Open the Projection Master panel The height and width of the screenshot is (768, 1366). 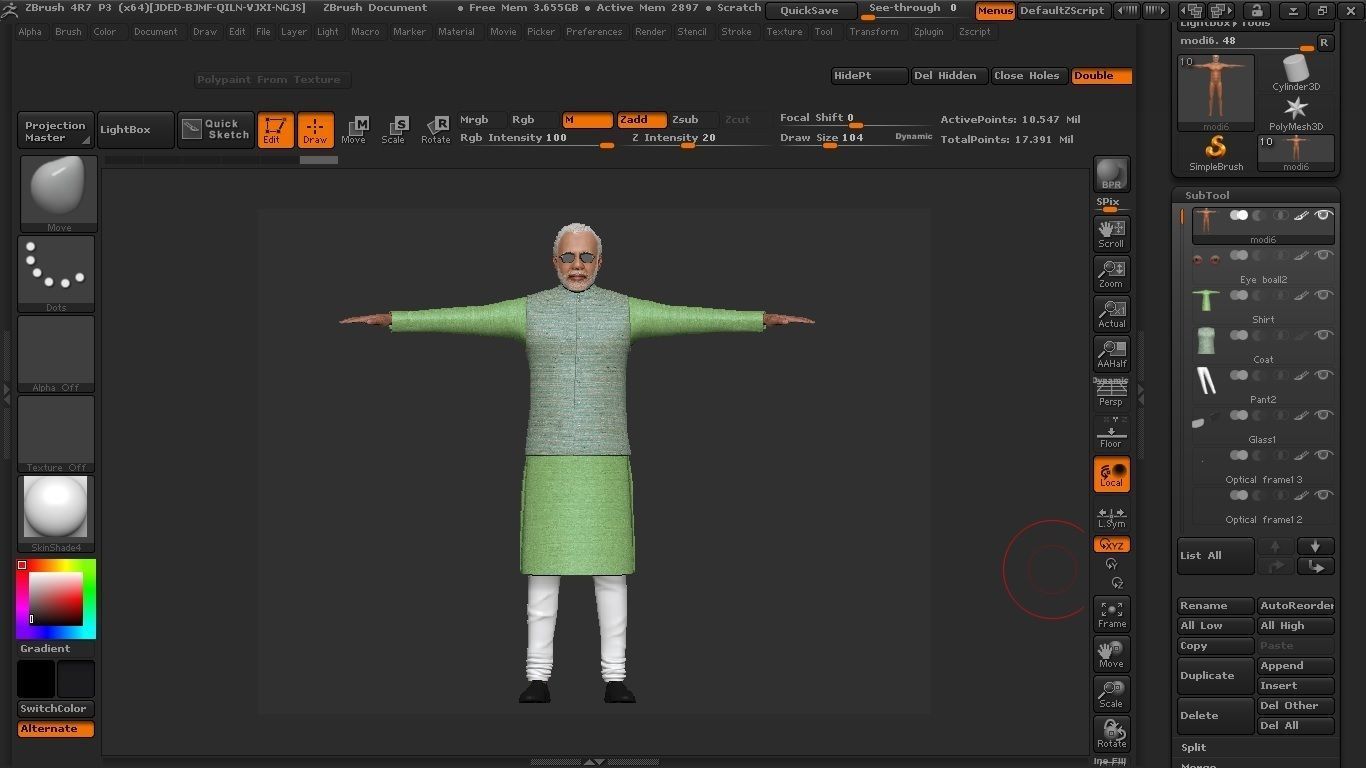tap(54, 129)
